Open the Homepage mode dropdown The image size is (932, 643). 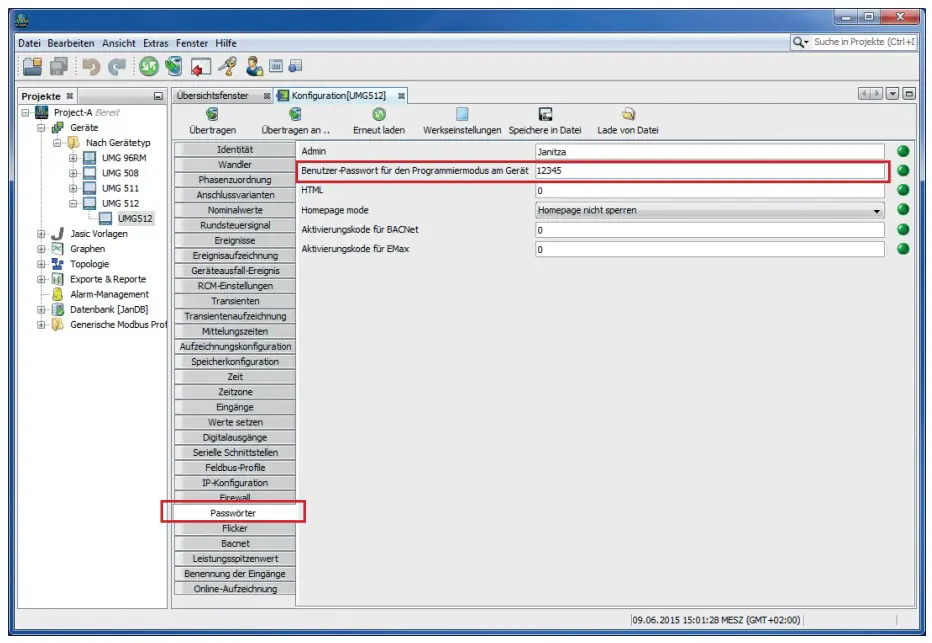[710, 210]
